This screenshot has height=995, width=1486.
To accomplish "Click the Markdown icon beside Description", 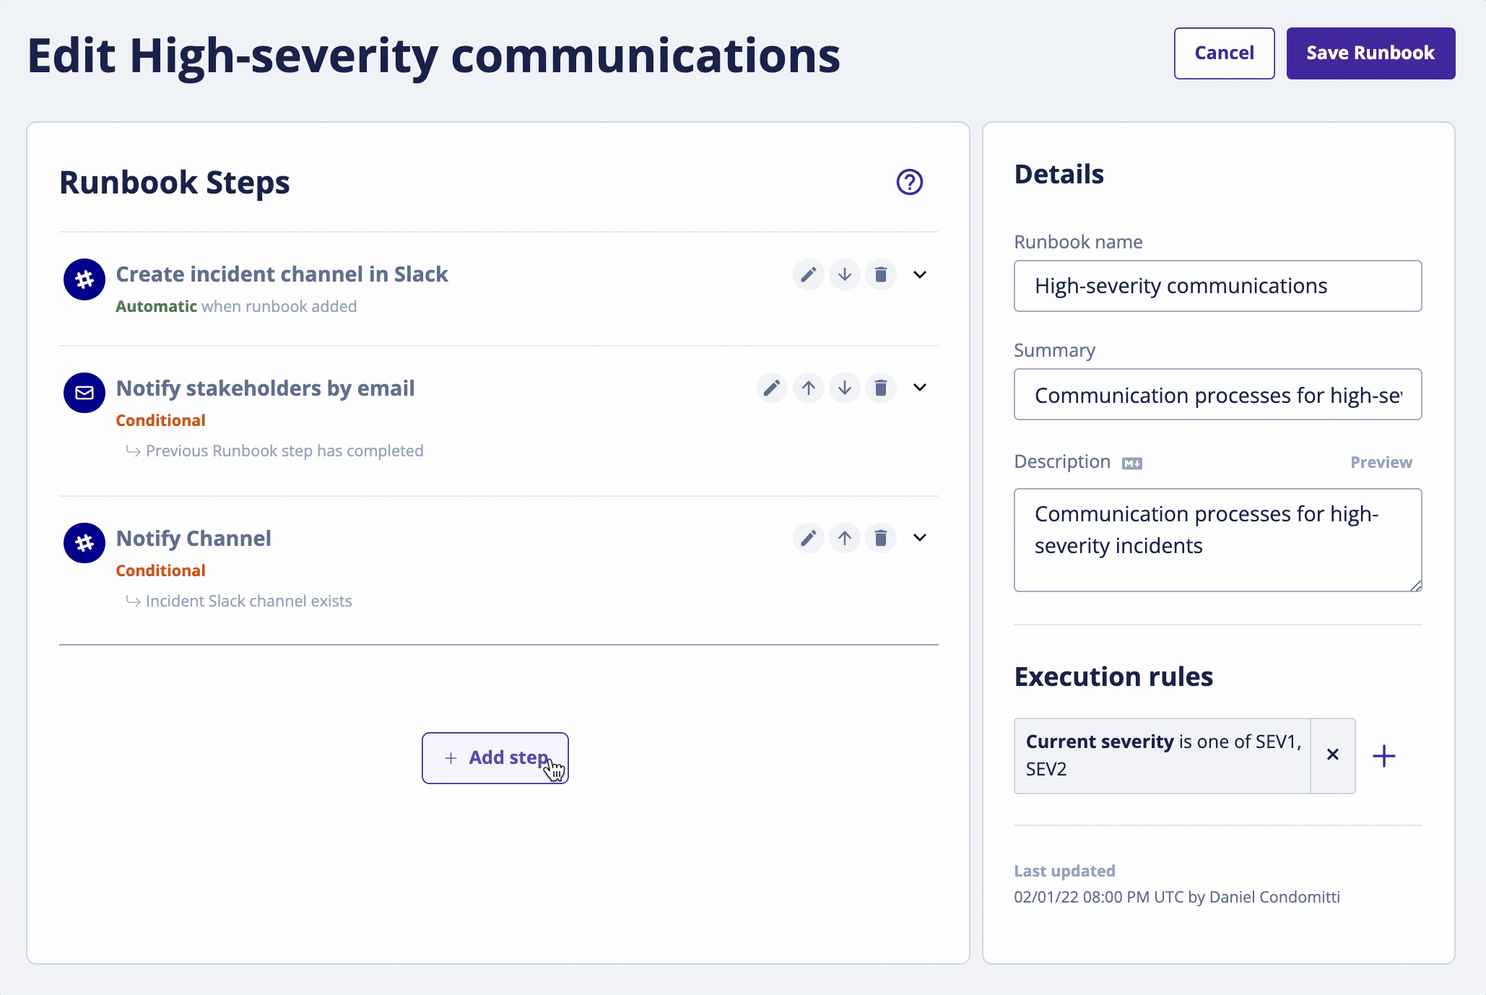I will (x=1132, y=463).
